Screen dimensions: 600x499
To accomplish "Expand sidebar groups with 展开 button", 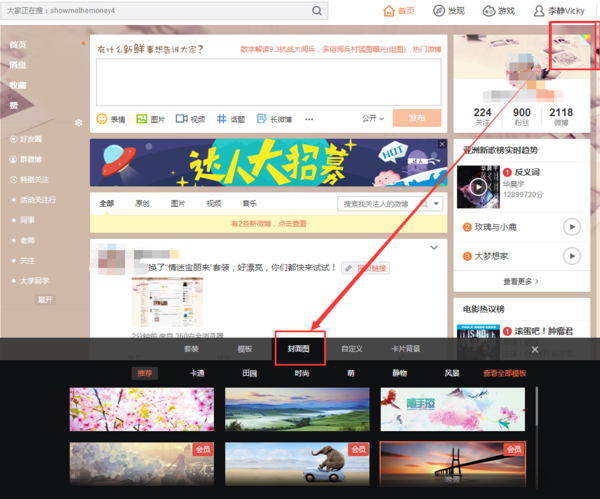I will (45, 300).
